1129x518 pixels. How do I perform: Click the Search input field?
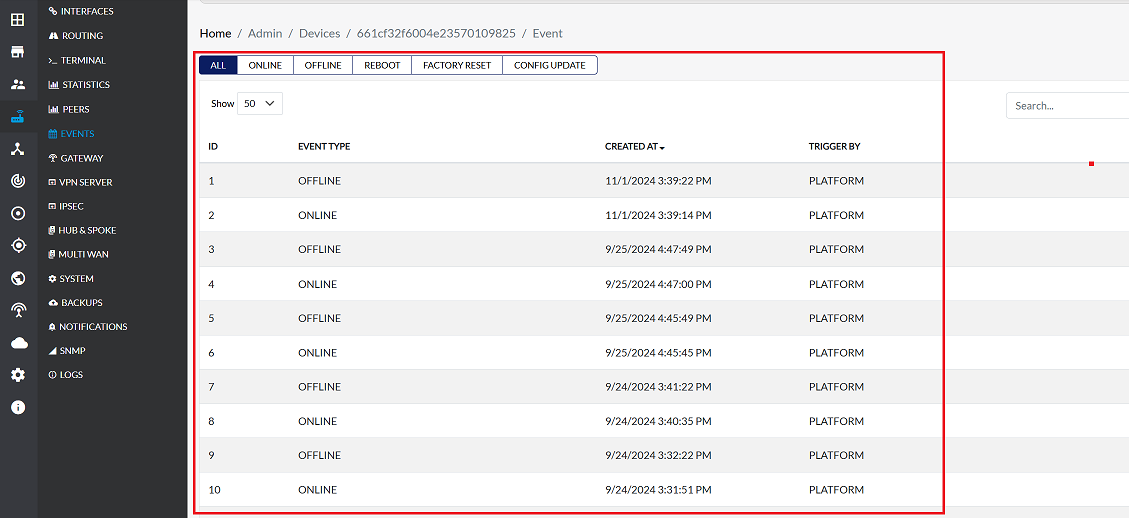click(1066, 106)
